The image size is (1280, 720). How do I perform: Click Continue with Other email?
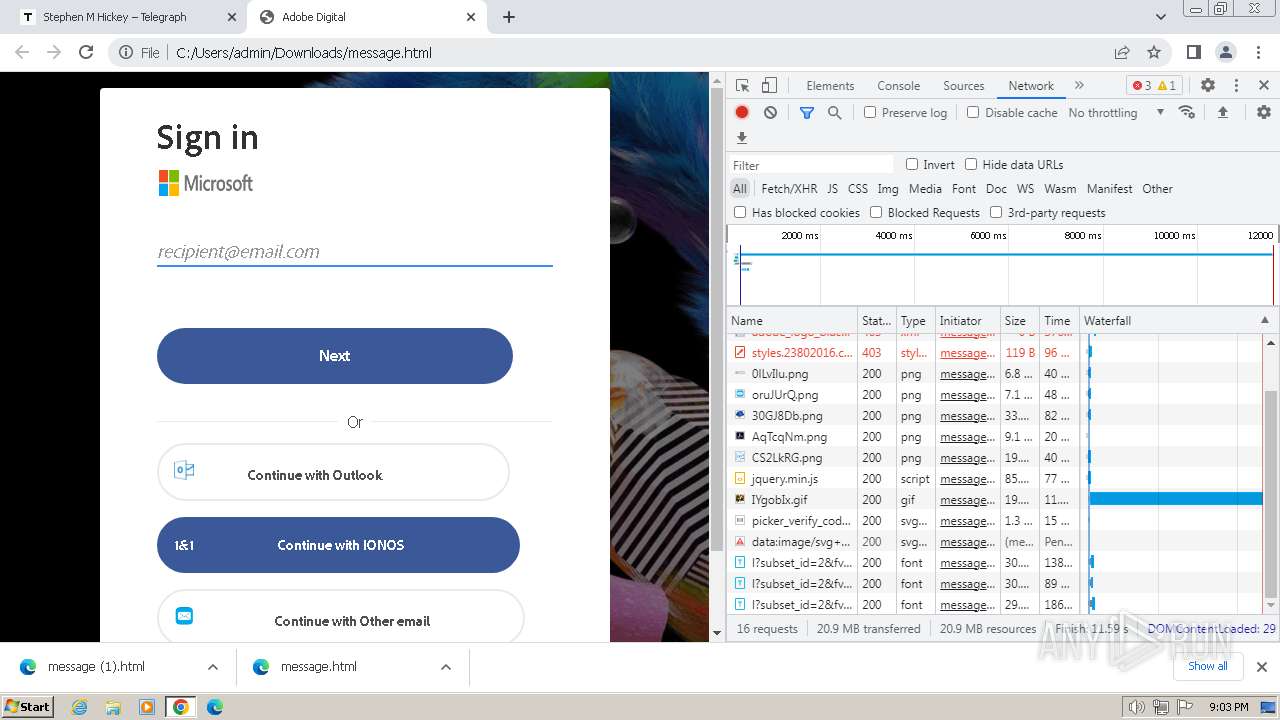(x=340, y=617)
